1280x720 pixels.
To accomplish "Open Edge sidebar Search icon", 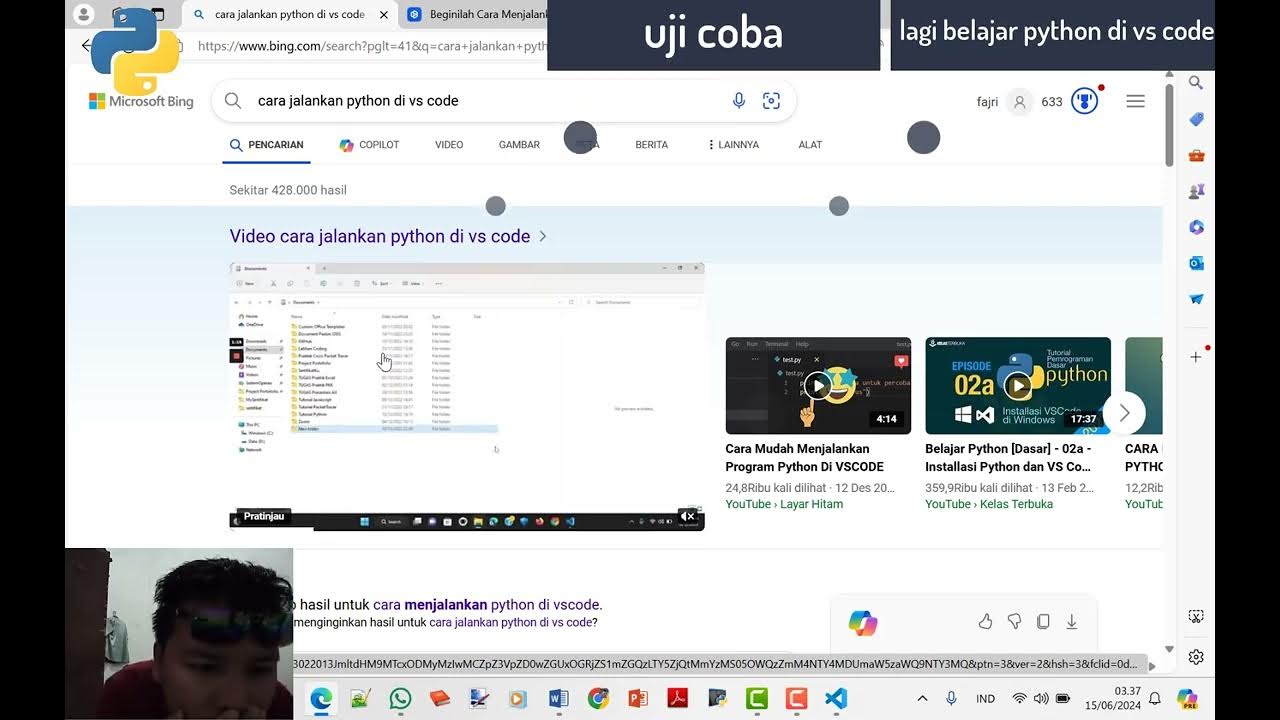I will 1196,83.
